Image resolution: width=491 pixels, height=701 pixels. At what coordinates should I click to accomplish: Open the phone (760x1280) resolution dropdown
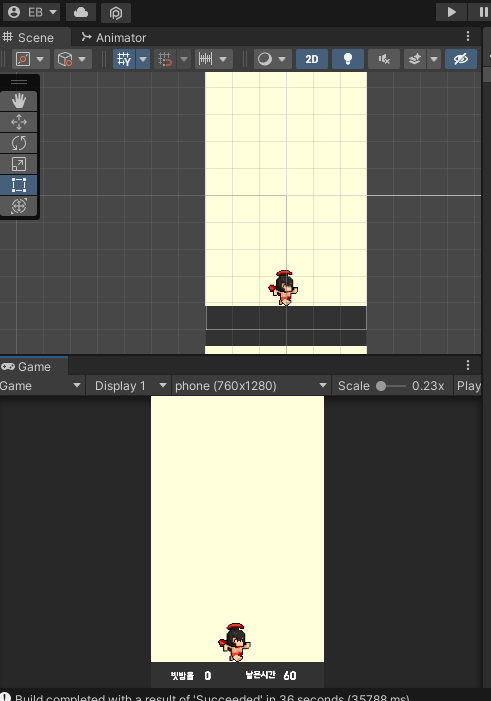[251, 385]
